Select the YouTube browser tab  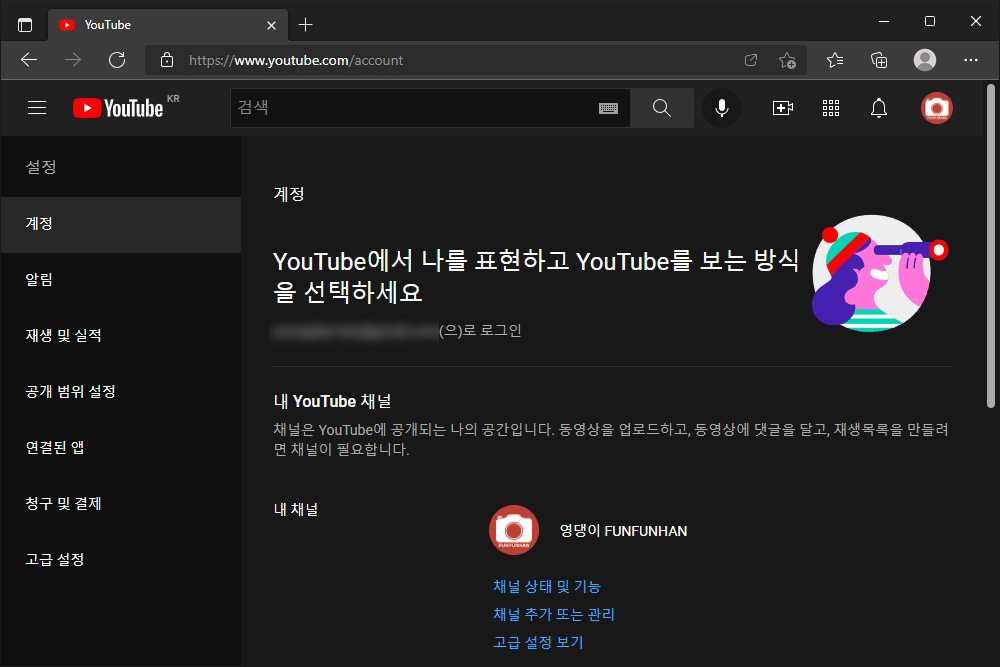pos(168,25)
